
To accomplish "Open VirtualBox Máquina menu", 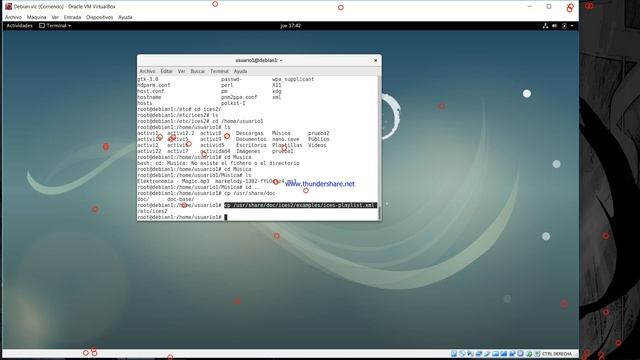I will [36, 17].
